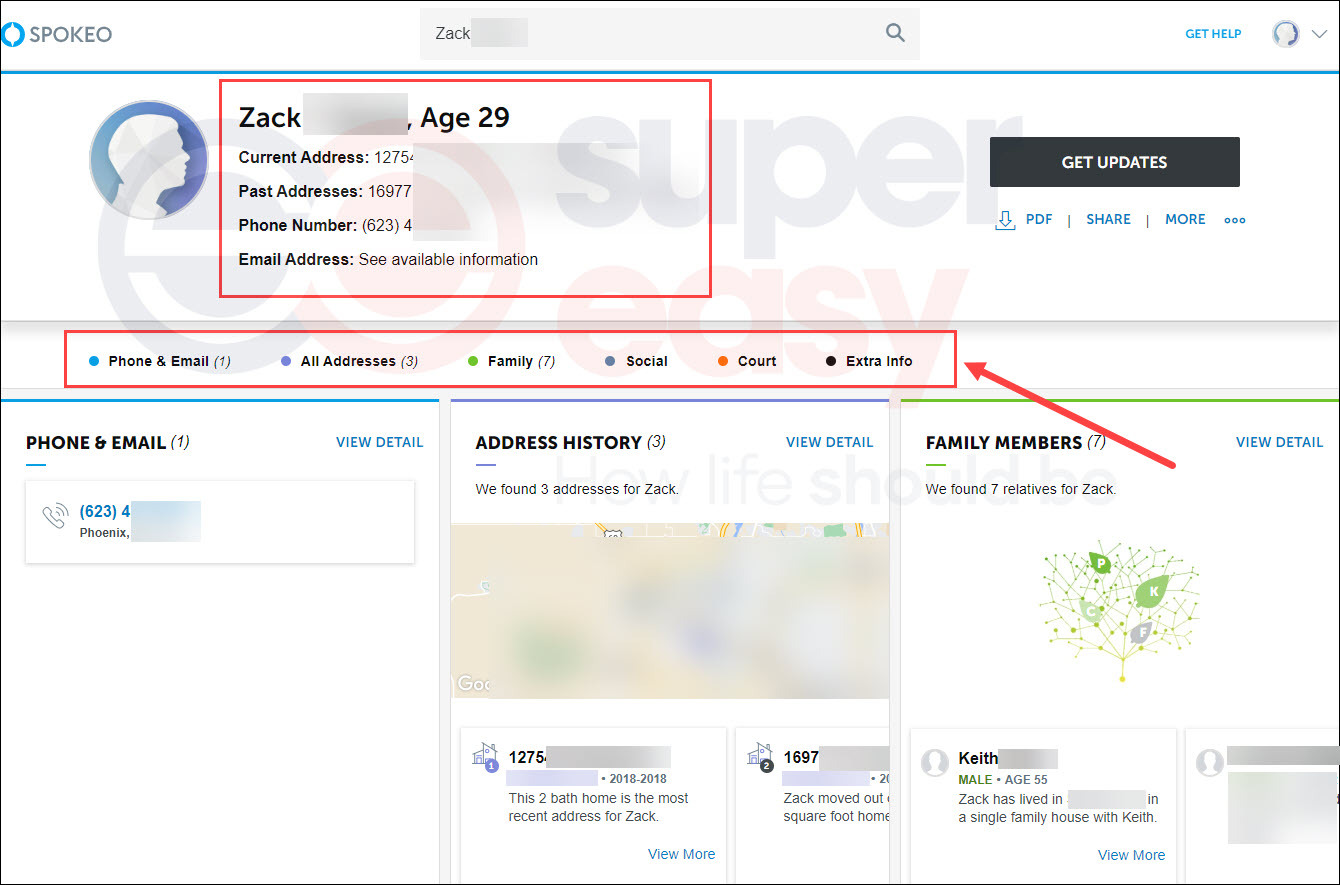Click the MORE link
Image resolution: width=1340 pixels, height=885 pixels.
[x=1185, y=219]
